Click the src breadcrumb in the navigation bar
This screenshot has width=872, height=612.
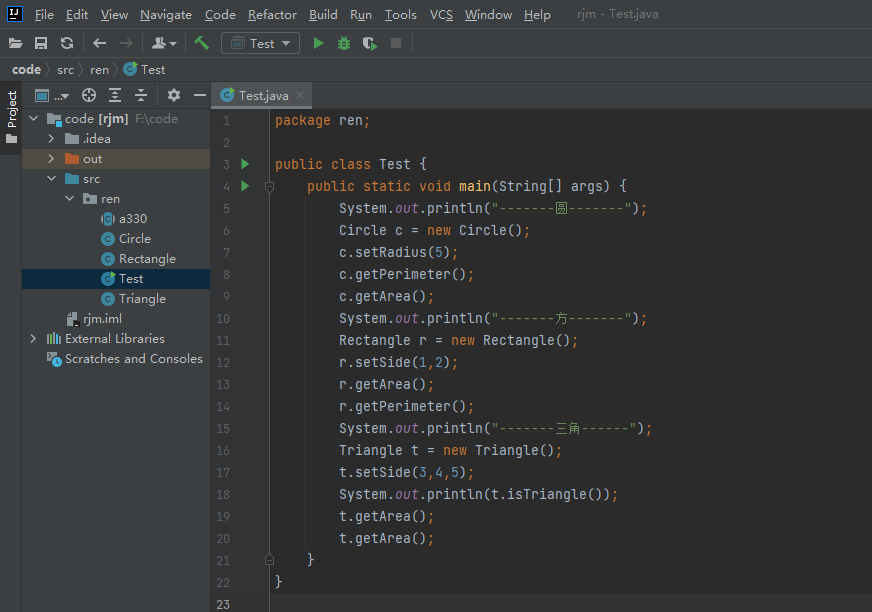[65, 69]
